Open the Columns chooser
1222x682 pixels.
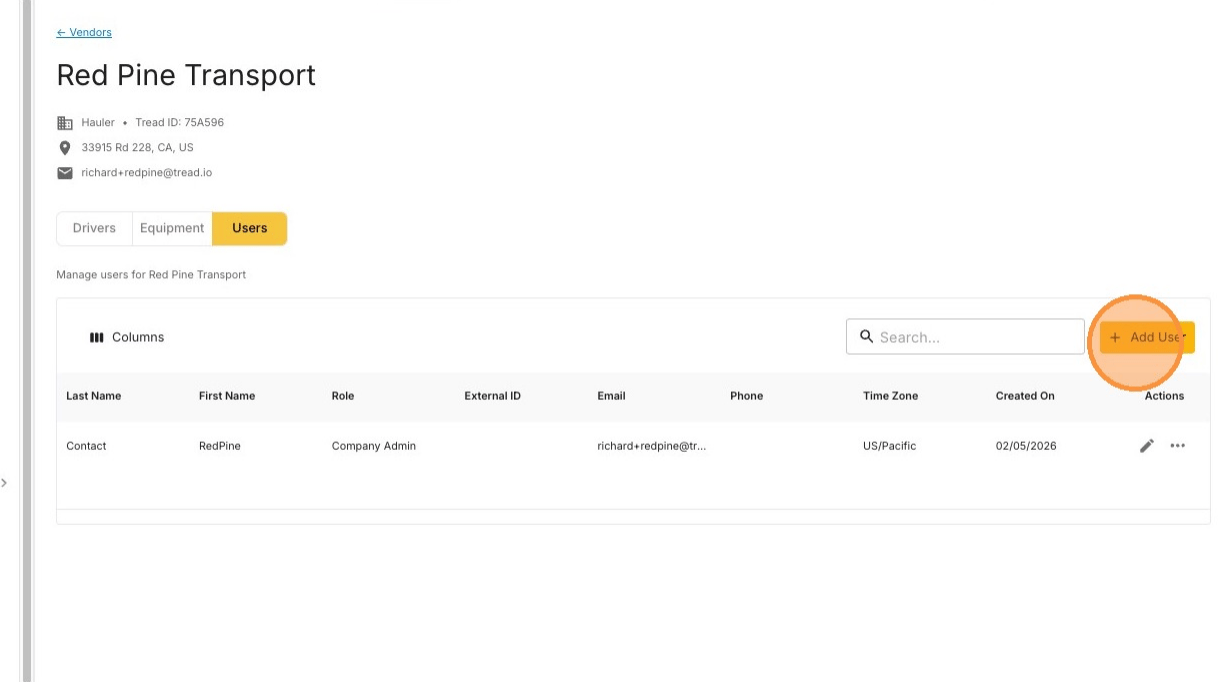click(x=127, y=337)
